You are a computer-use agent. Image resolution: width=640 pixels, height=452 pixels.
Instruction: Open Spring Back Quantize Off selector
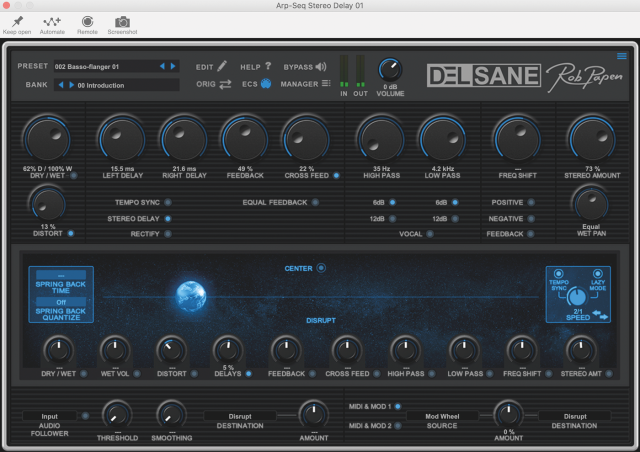[x=61, y=302]
